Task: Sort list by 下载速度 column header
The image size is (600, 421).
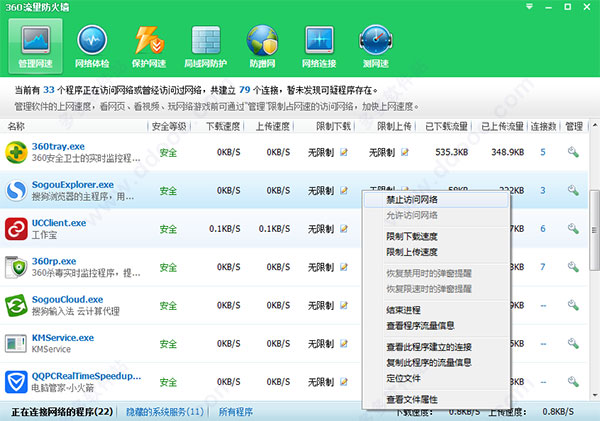Action: tap(223, 126)
